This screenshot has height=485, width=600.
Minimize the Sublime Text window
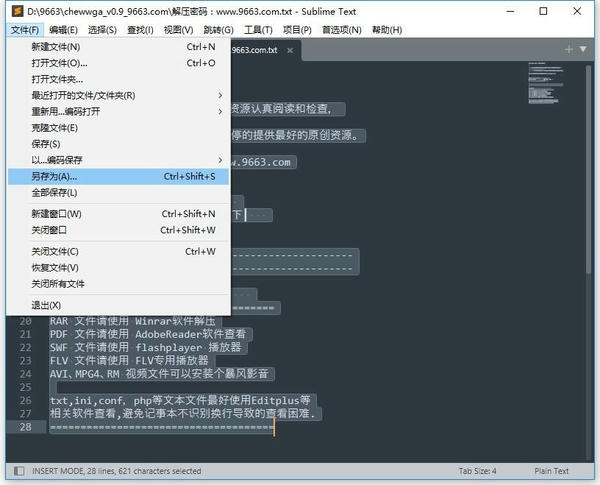(x=510, y=11)
